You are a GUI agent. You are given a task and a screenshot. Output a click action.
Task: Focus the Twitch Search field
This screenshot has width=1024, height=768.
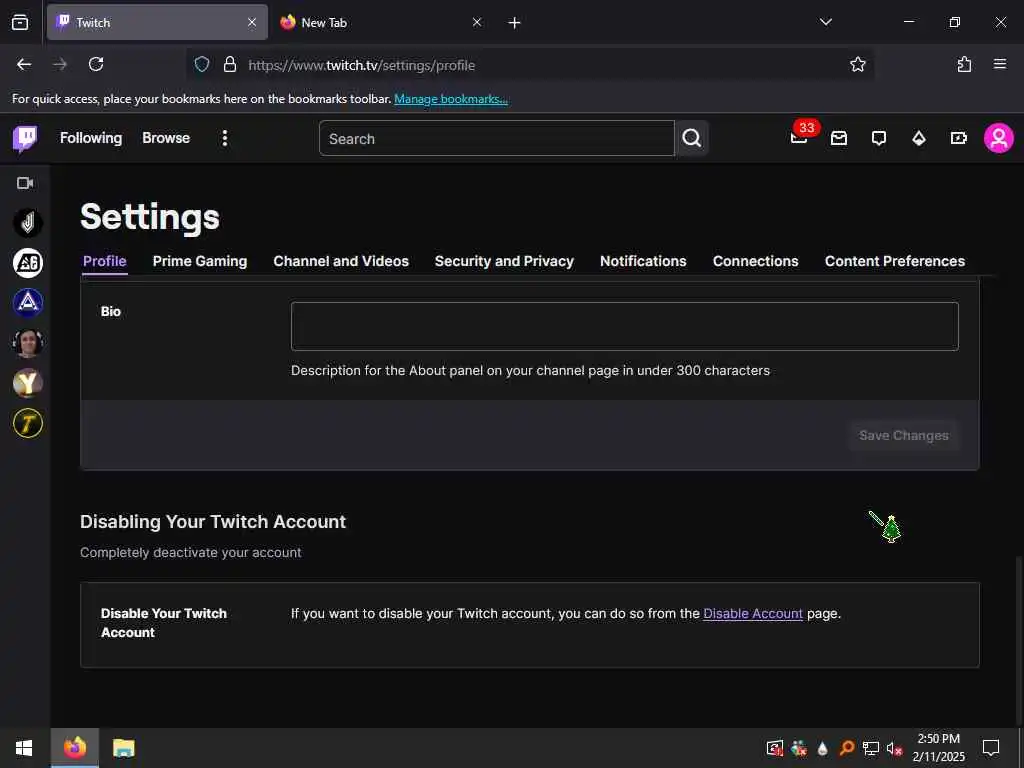pyautogui.click(x=496, y=138)
